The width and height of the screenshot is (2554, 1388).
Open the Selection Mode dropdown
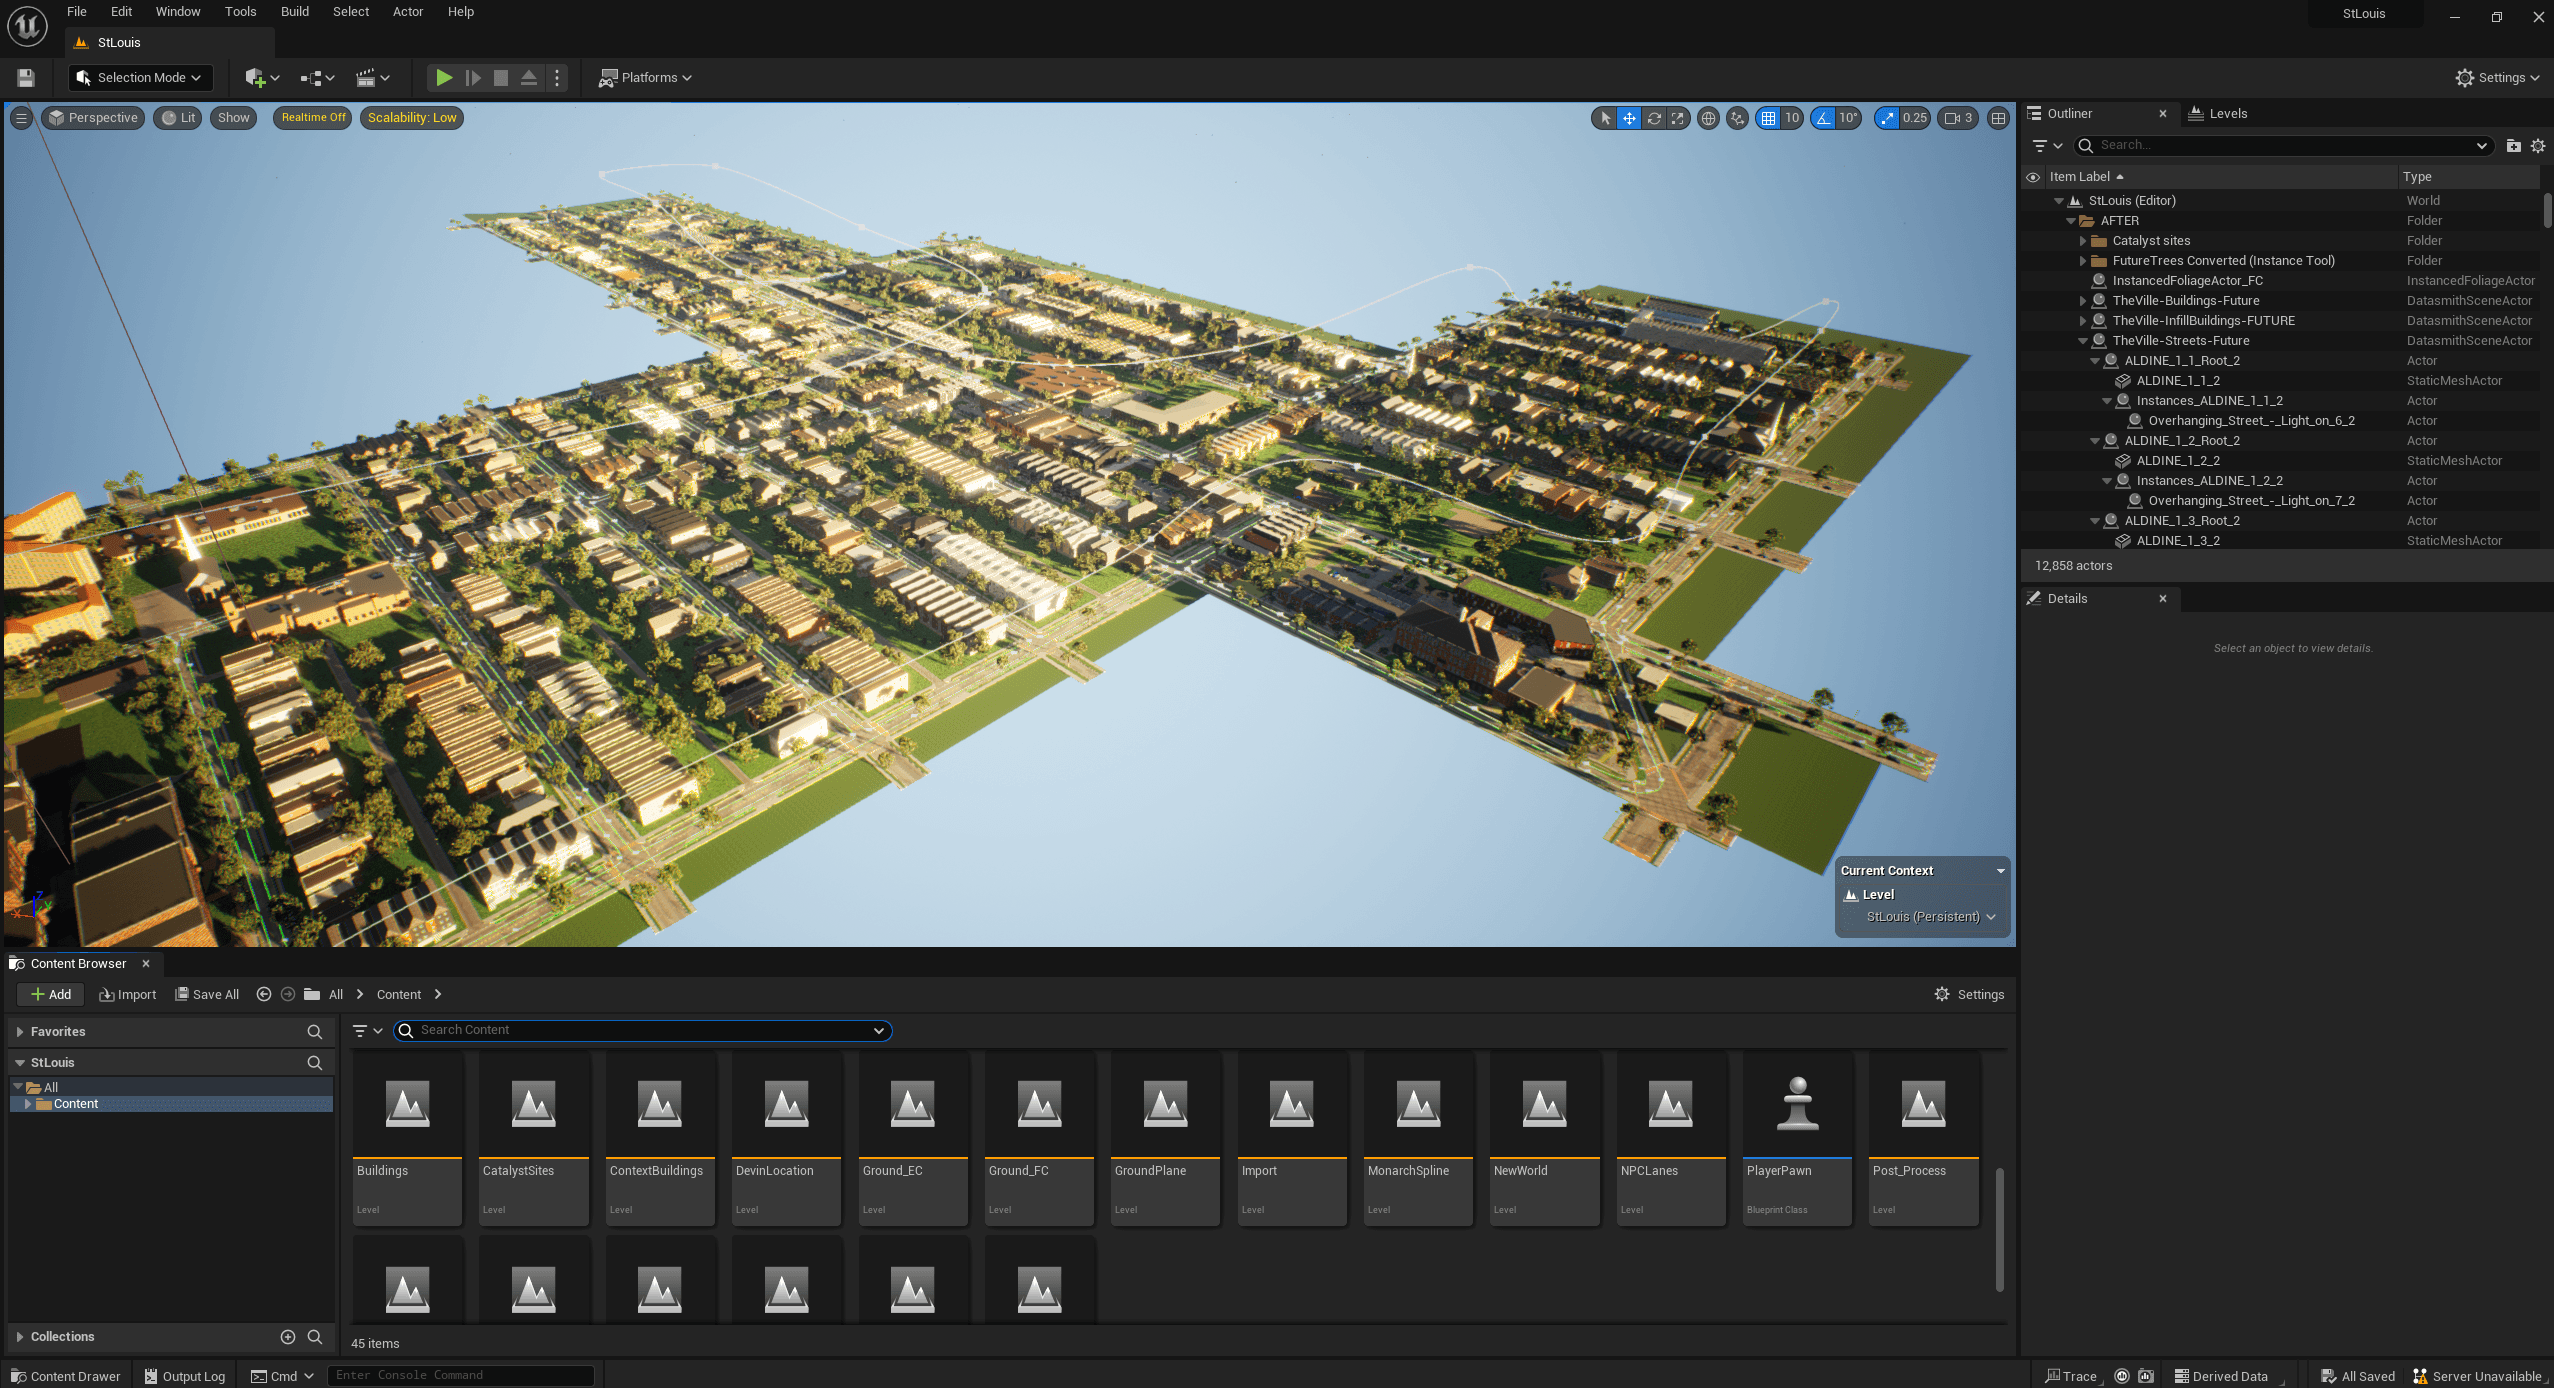click(140, 78)
